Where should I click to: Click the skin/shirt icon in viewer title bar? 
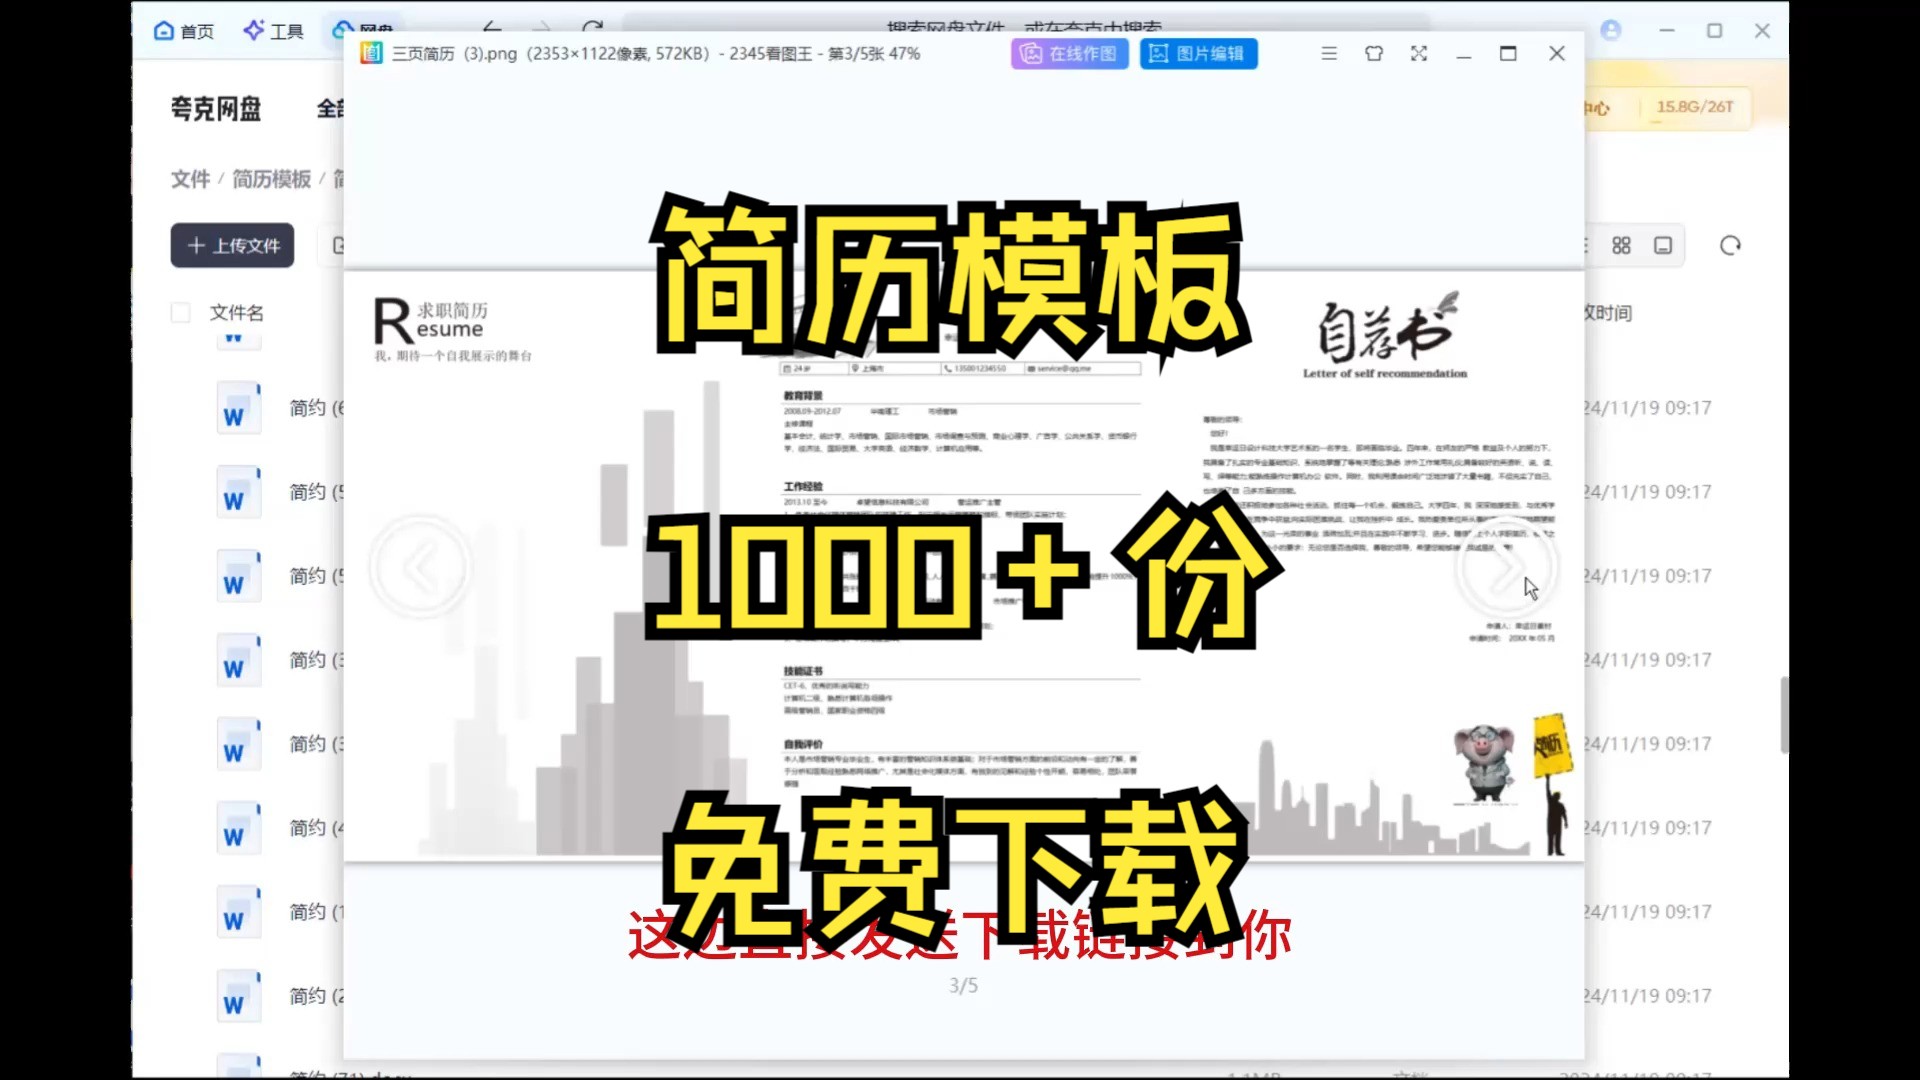pos(1374,54)
